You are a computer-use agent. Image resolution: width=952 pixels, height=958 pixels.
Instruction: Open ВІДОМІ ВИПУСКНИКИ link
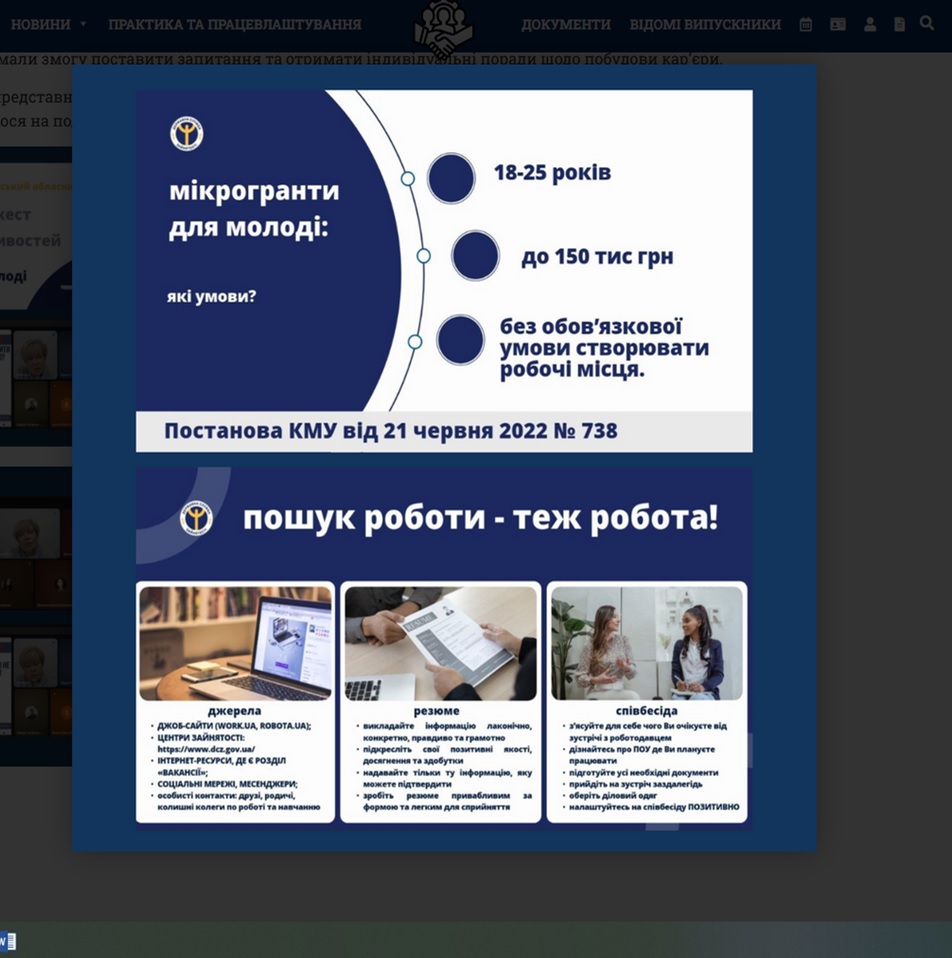(x=705, y=24)
